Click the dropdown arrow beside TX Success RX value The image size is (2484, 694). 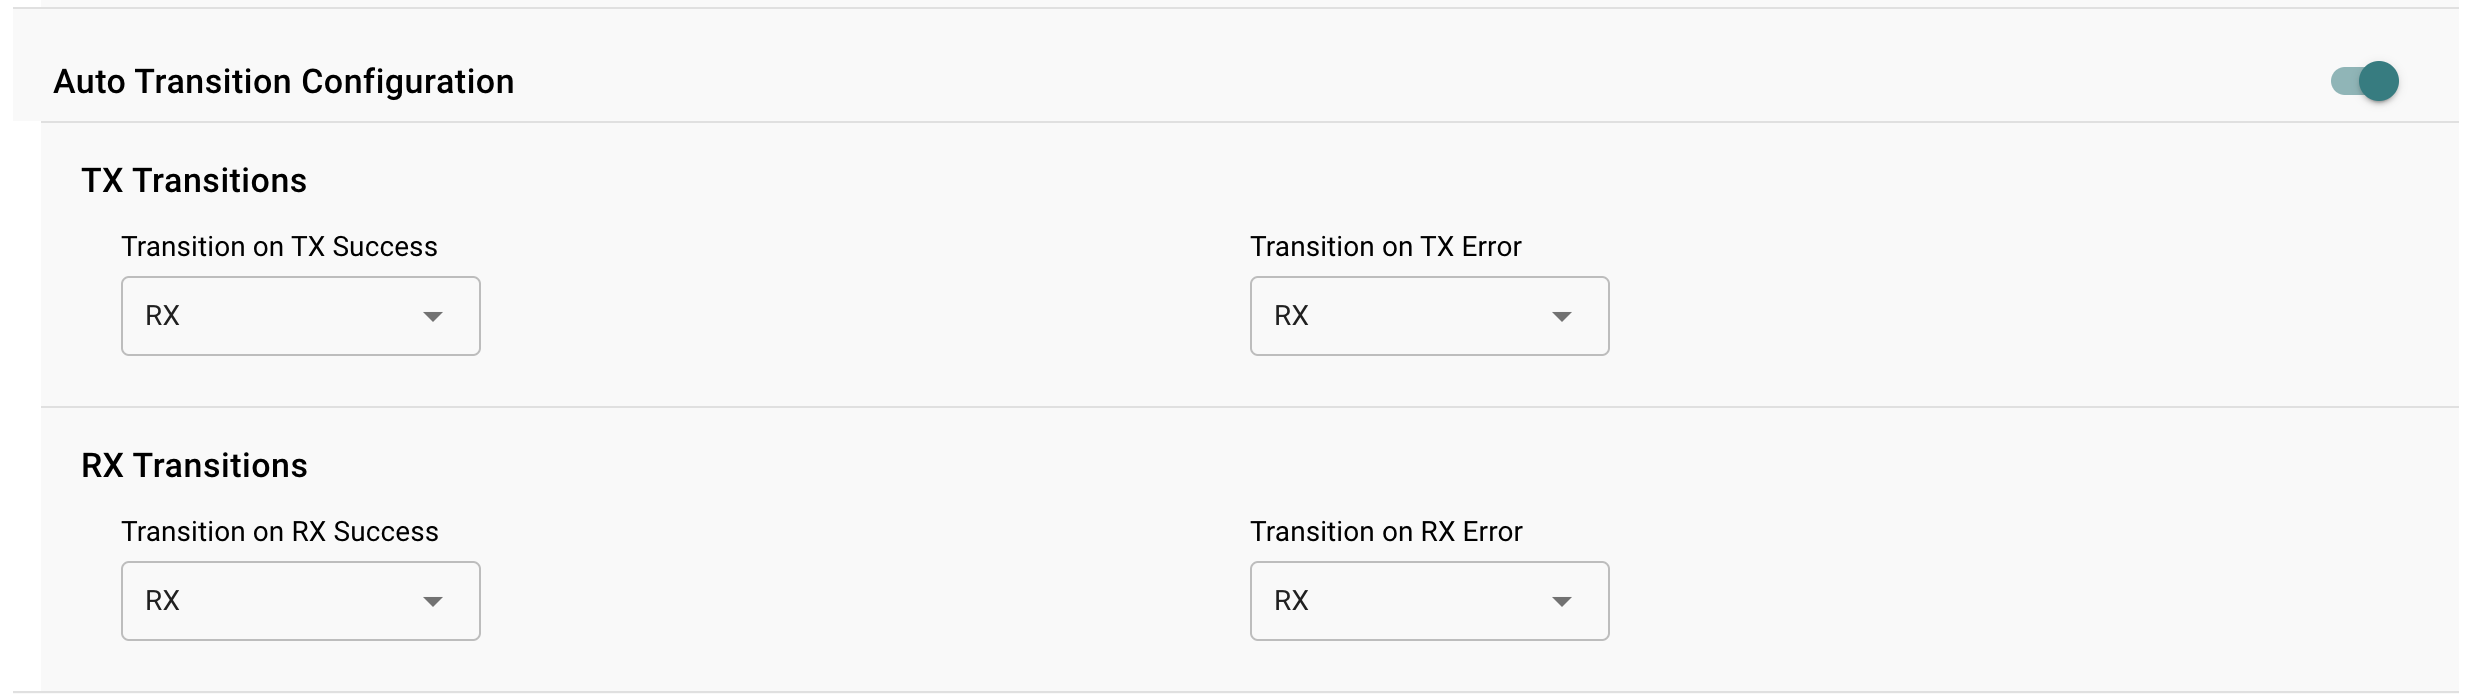(433, 316)
